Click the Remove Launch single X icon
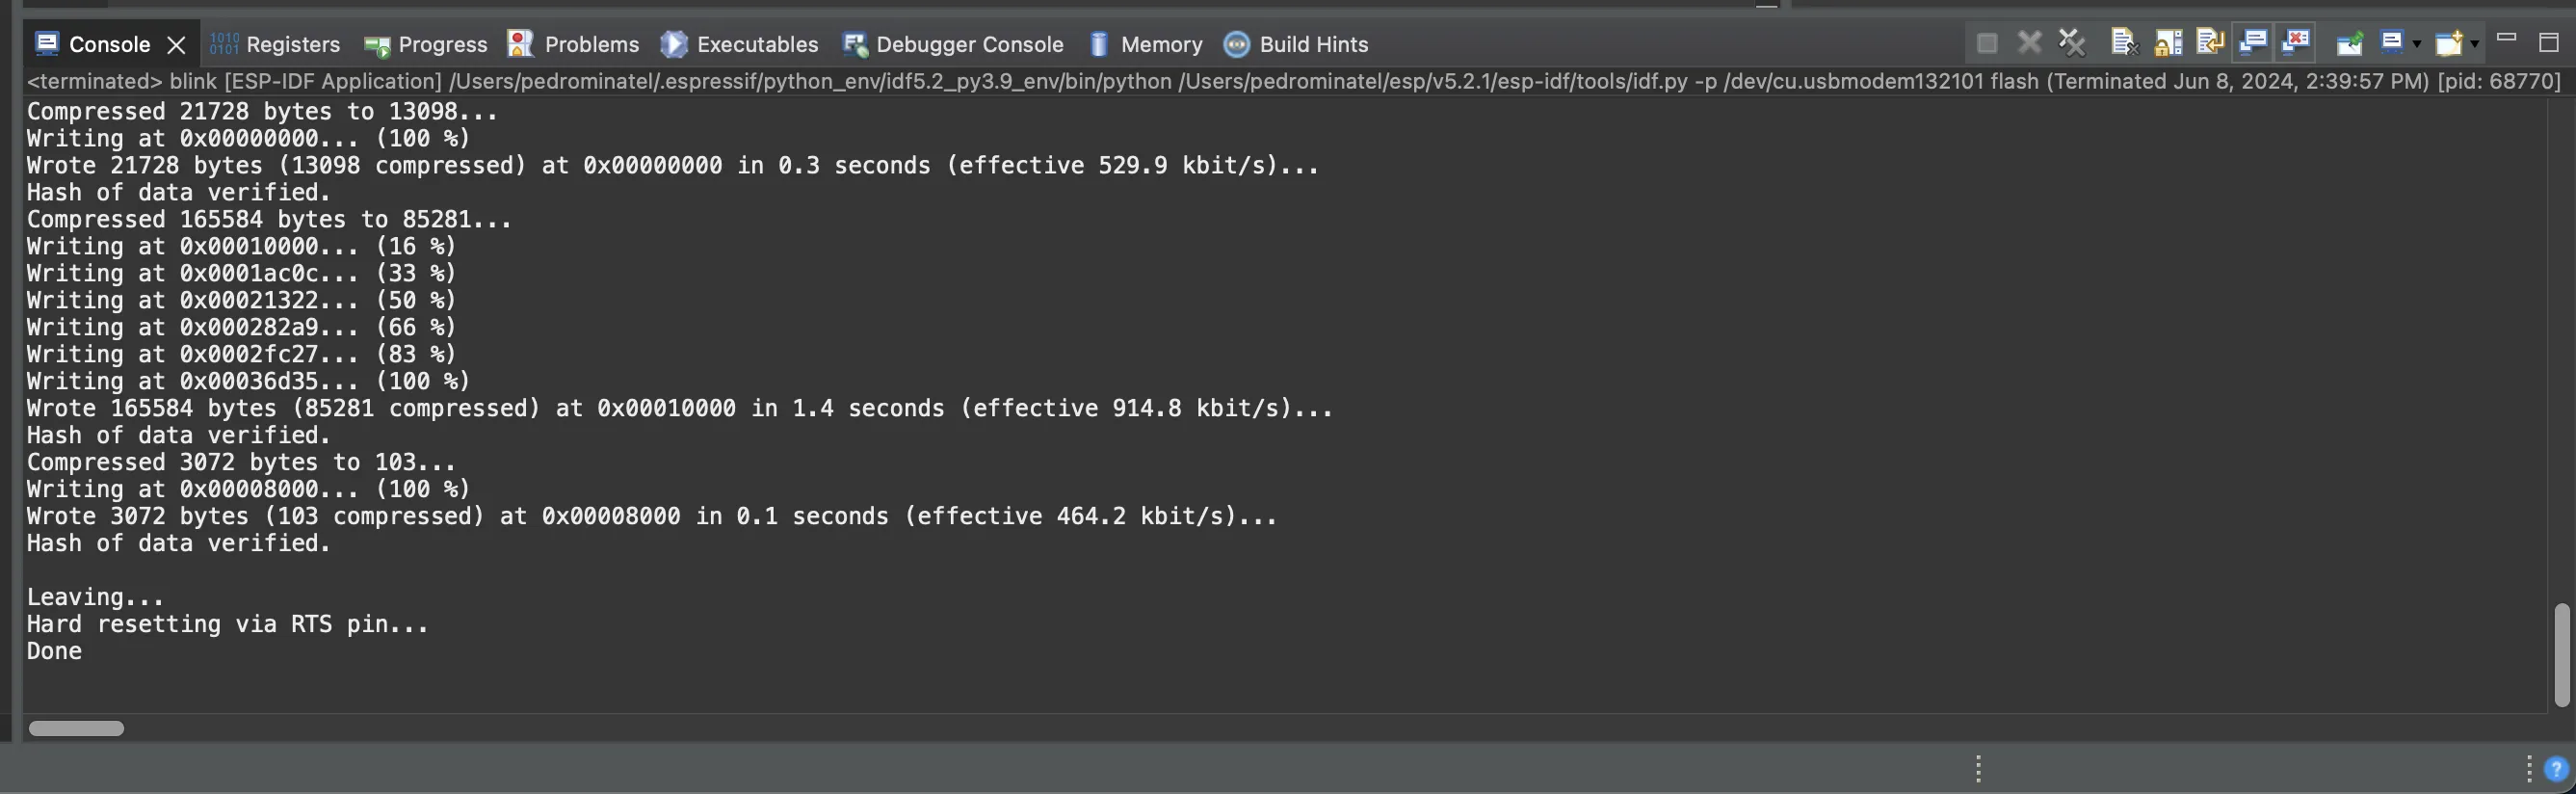Image resolution: width=2576 pixels, height=794 pixels. pyautogui.click(x=2029, y=43)
